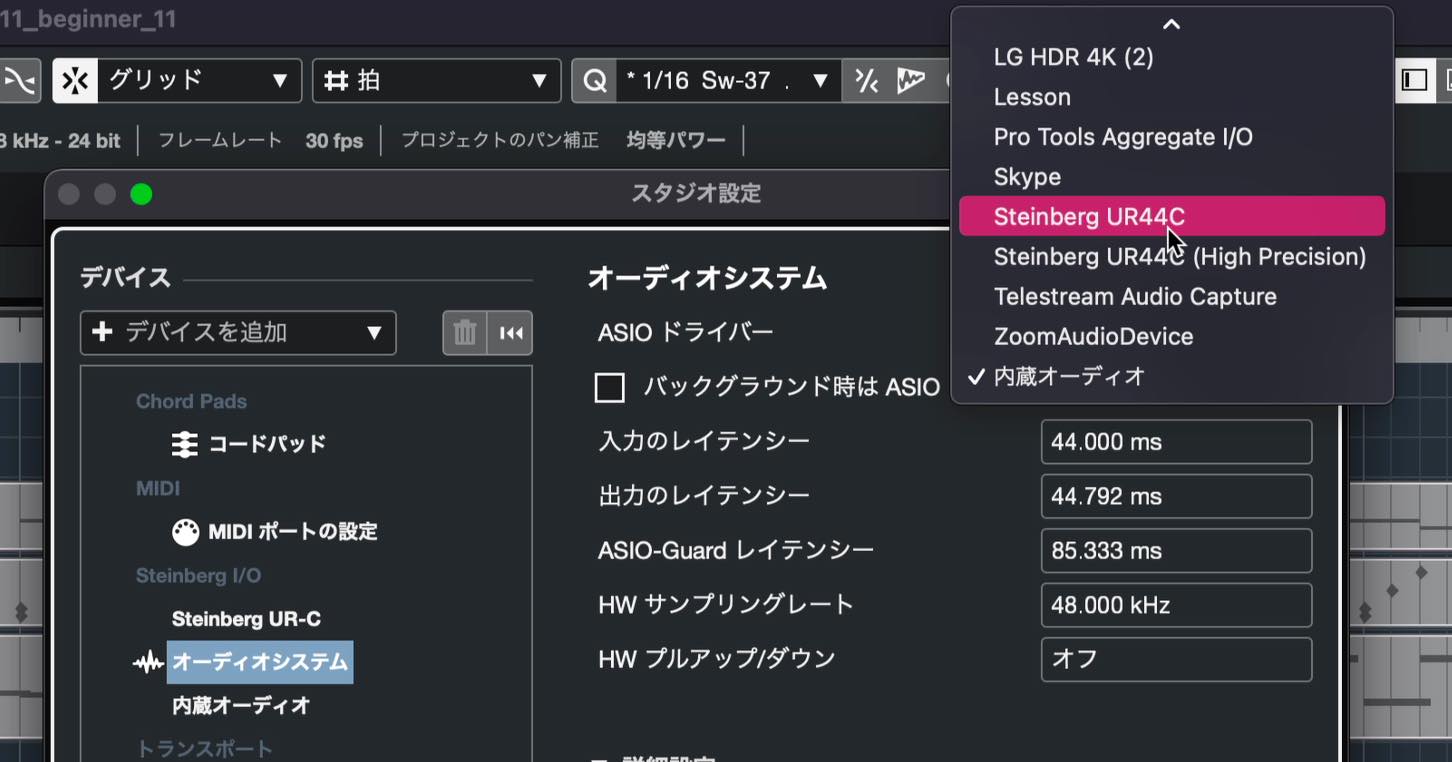The image size is (1452, 762).
Task: Select LG HDR 4K (2) audio device
Action: 1172,57
